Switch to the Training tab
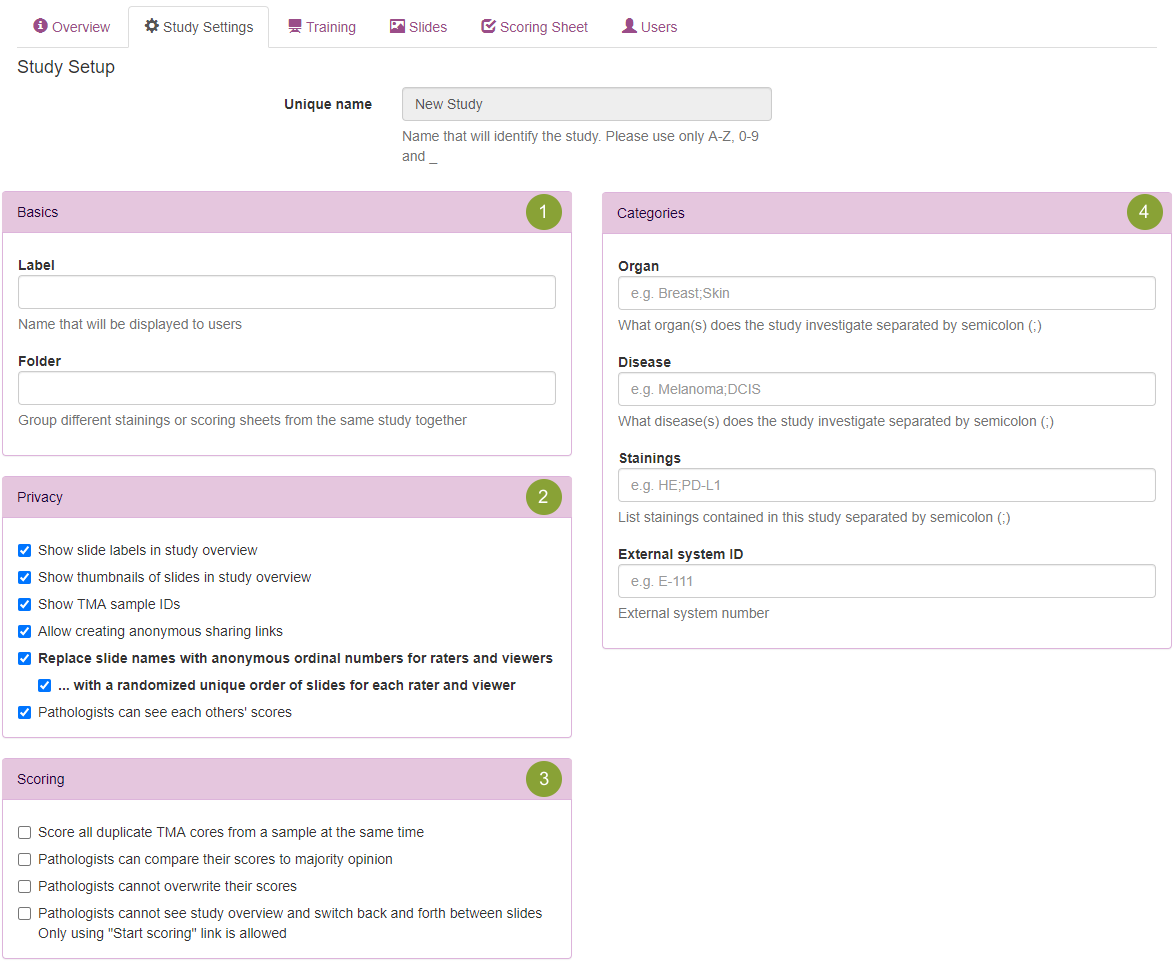 (x=321, y=27)
